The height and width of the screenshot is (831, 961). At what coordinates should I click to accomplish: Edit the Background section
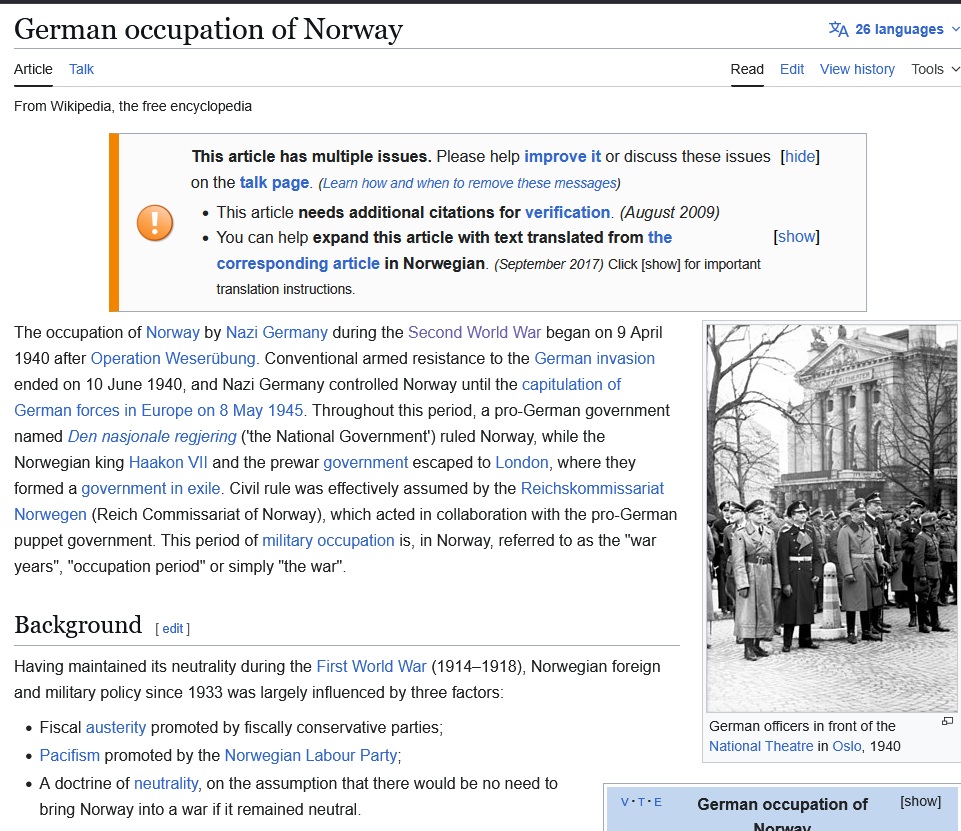coord(172,628)
